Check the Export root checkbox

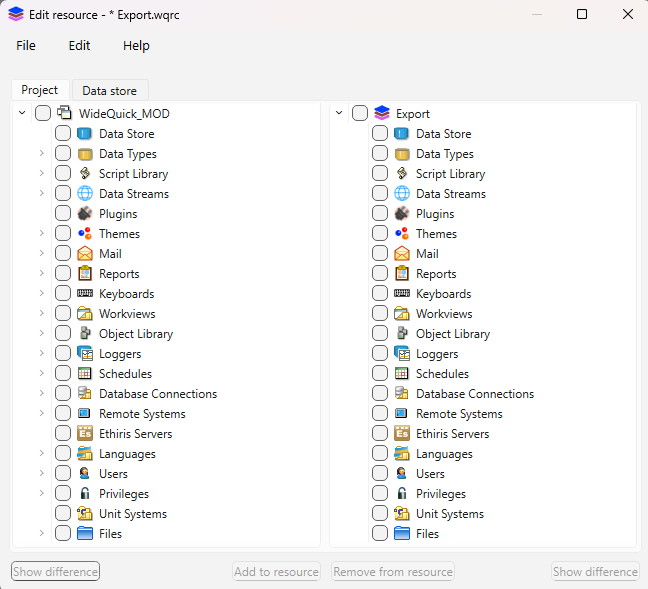pyautogui.click(x=360, y=113)
